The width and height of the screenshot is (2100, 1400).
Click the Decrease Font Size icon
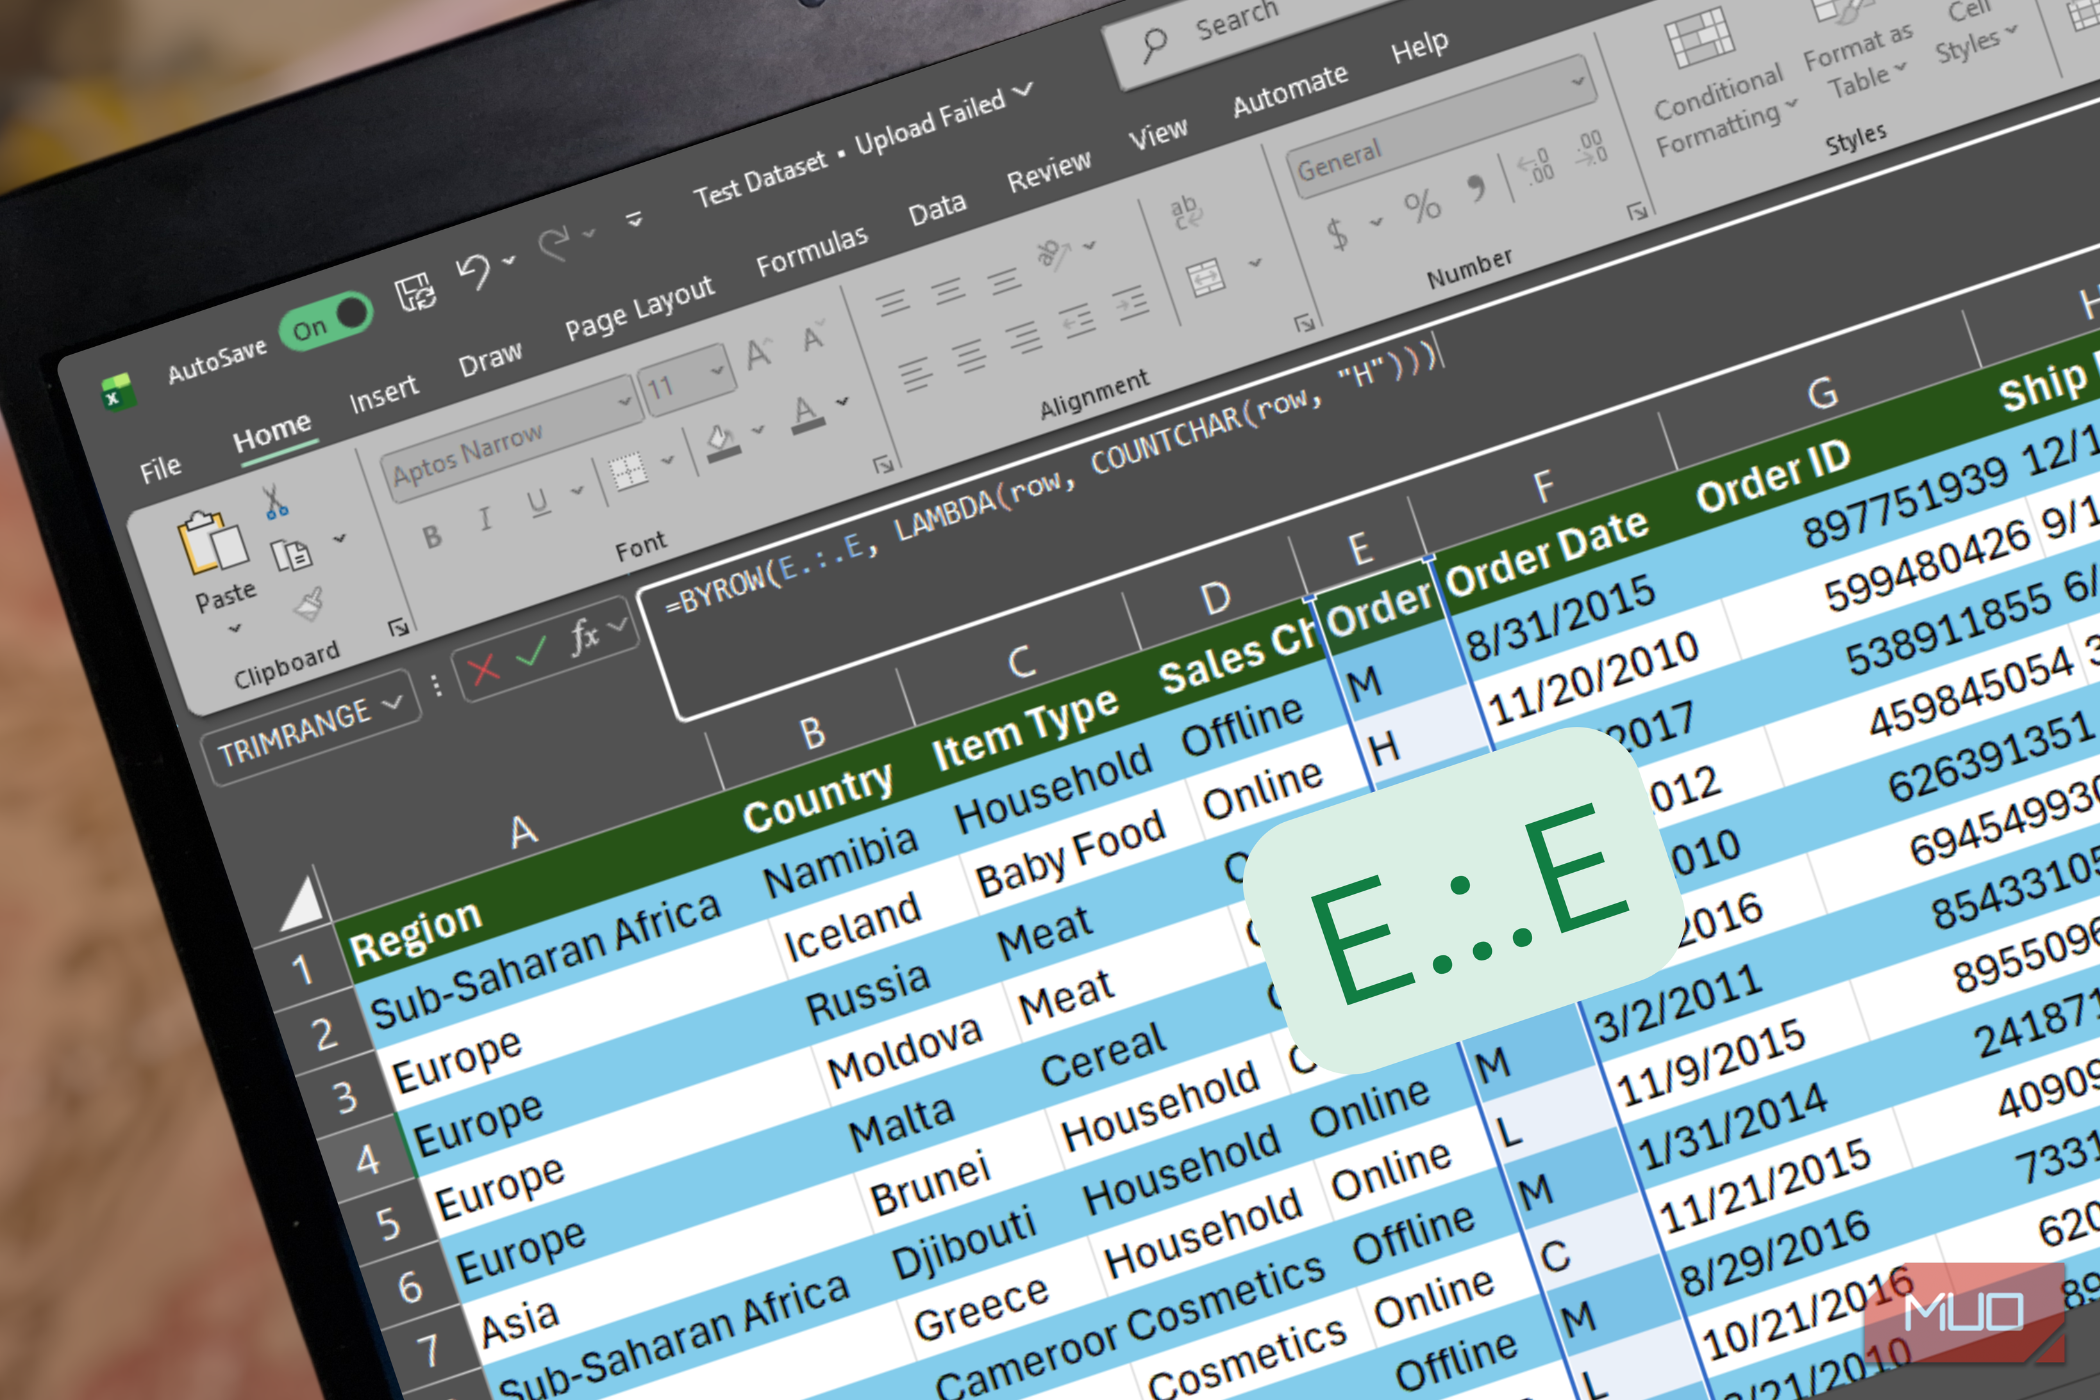pos(815,338)
